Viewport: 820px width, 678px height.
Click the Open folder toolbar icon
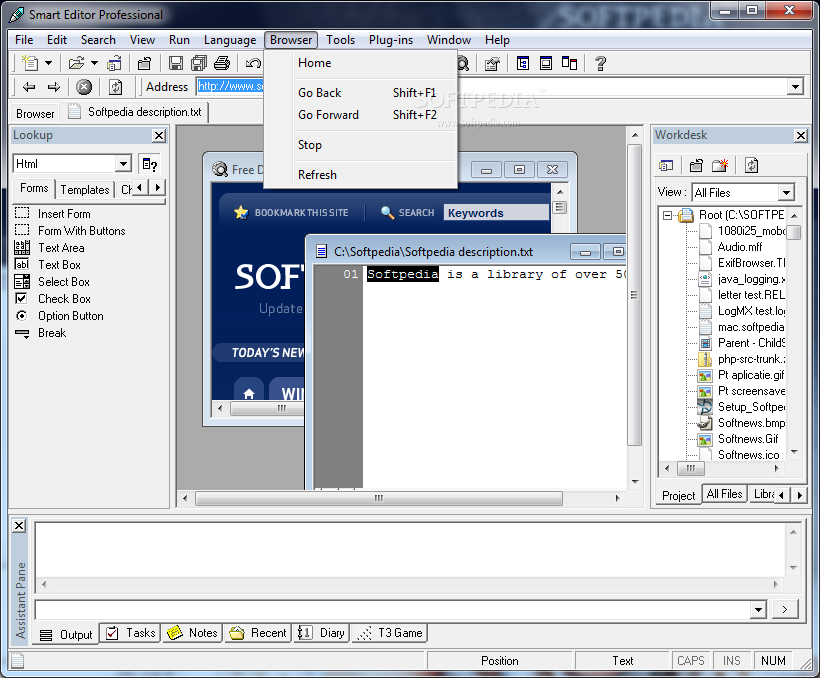click(x=76, y=63)
